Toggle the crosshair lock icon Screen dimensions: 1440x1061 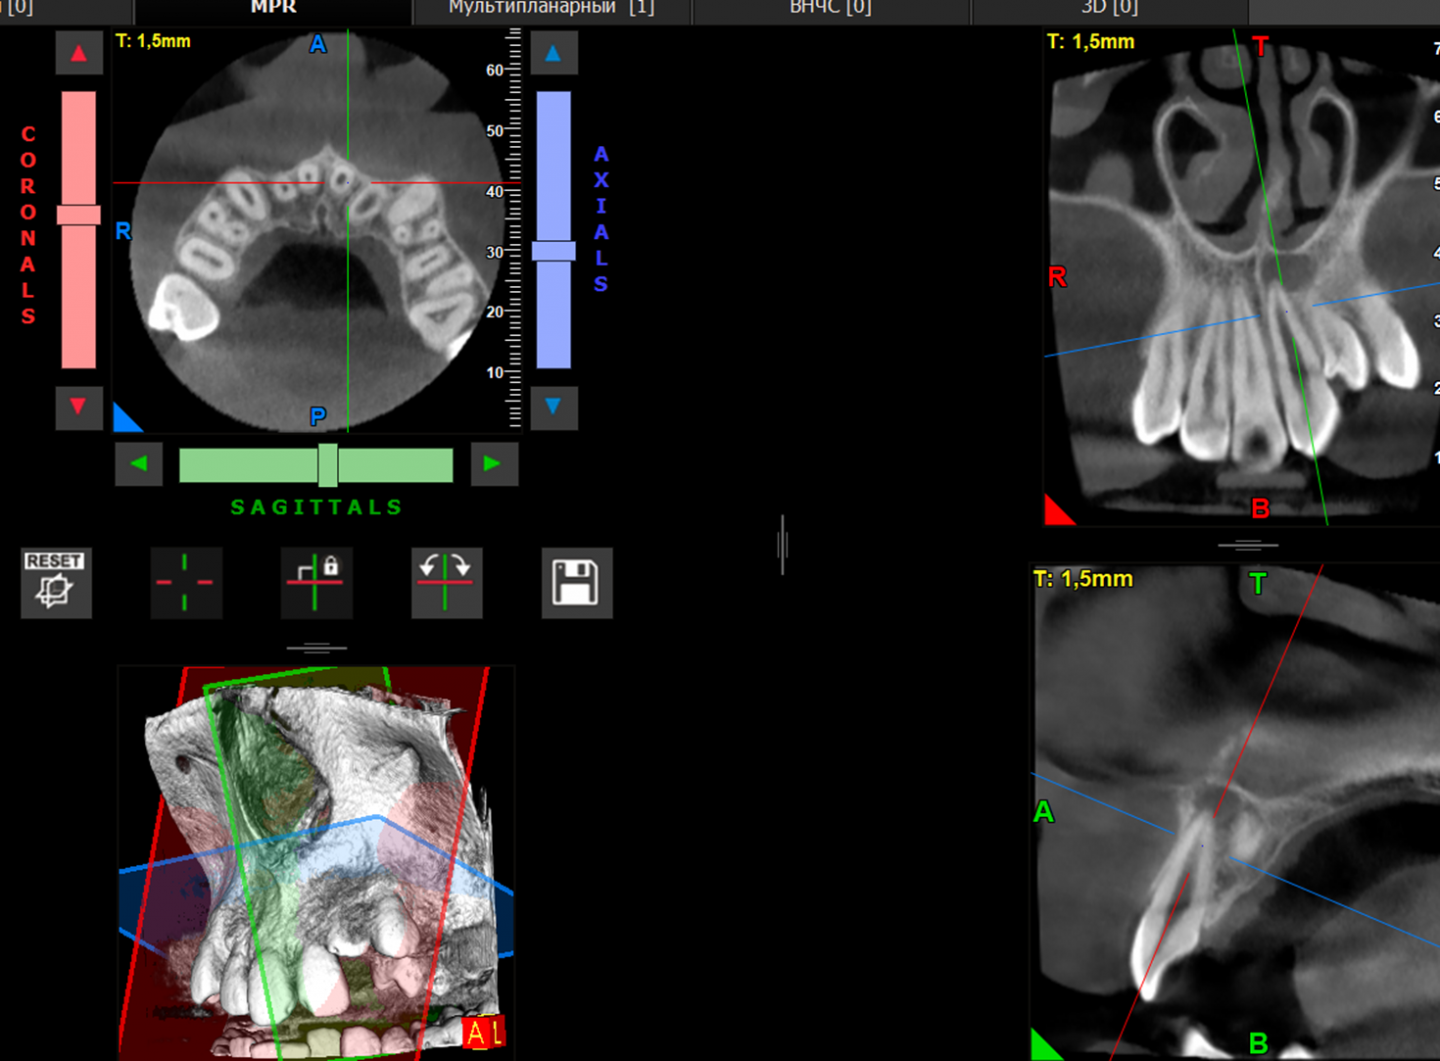[316, 583]
